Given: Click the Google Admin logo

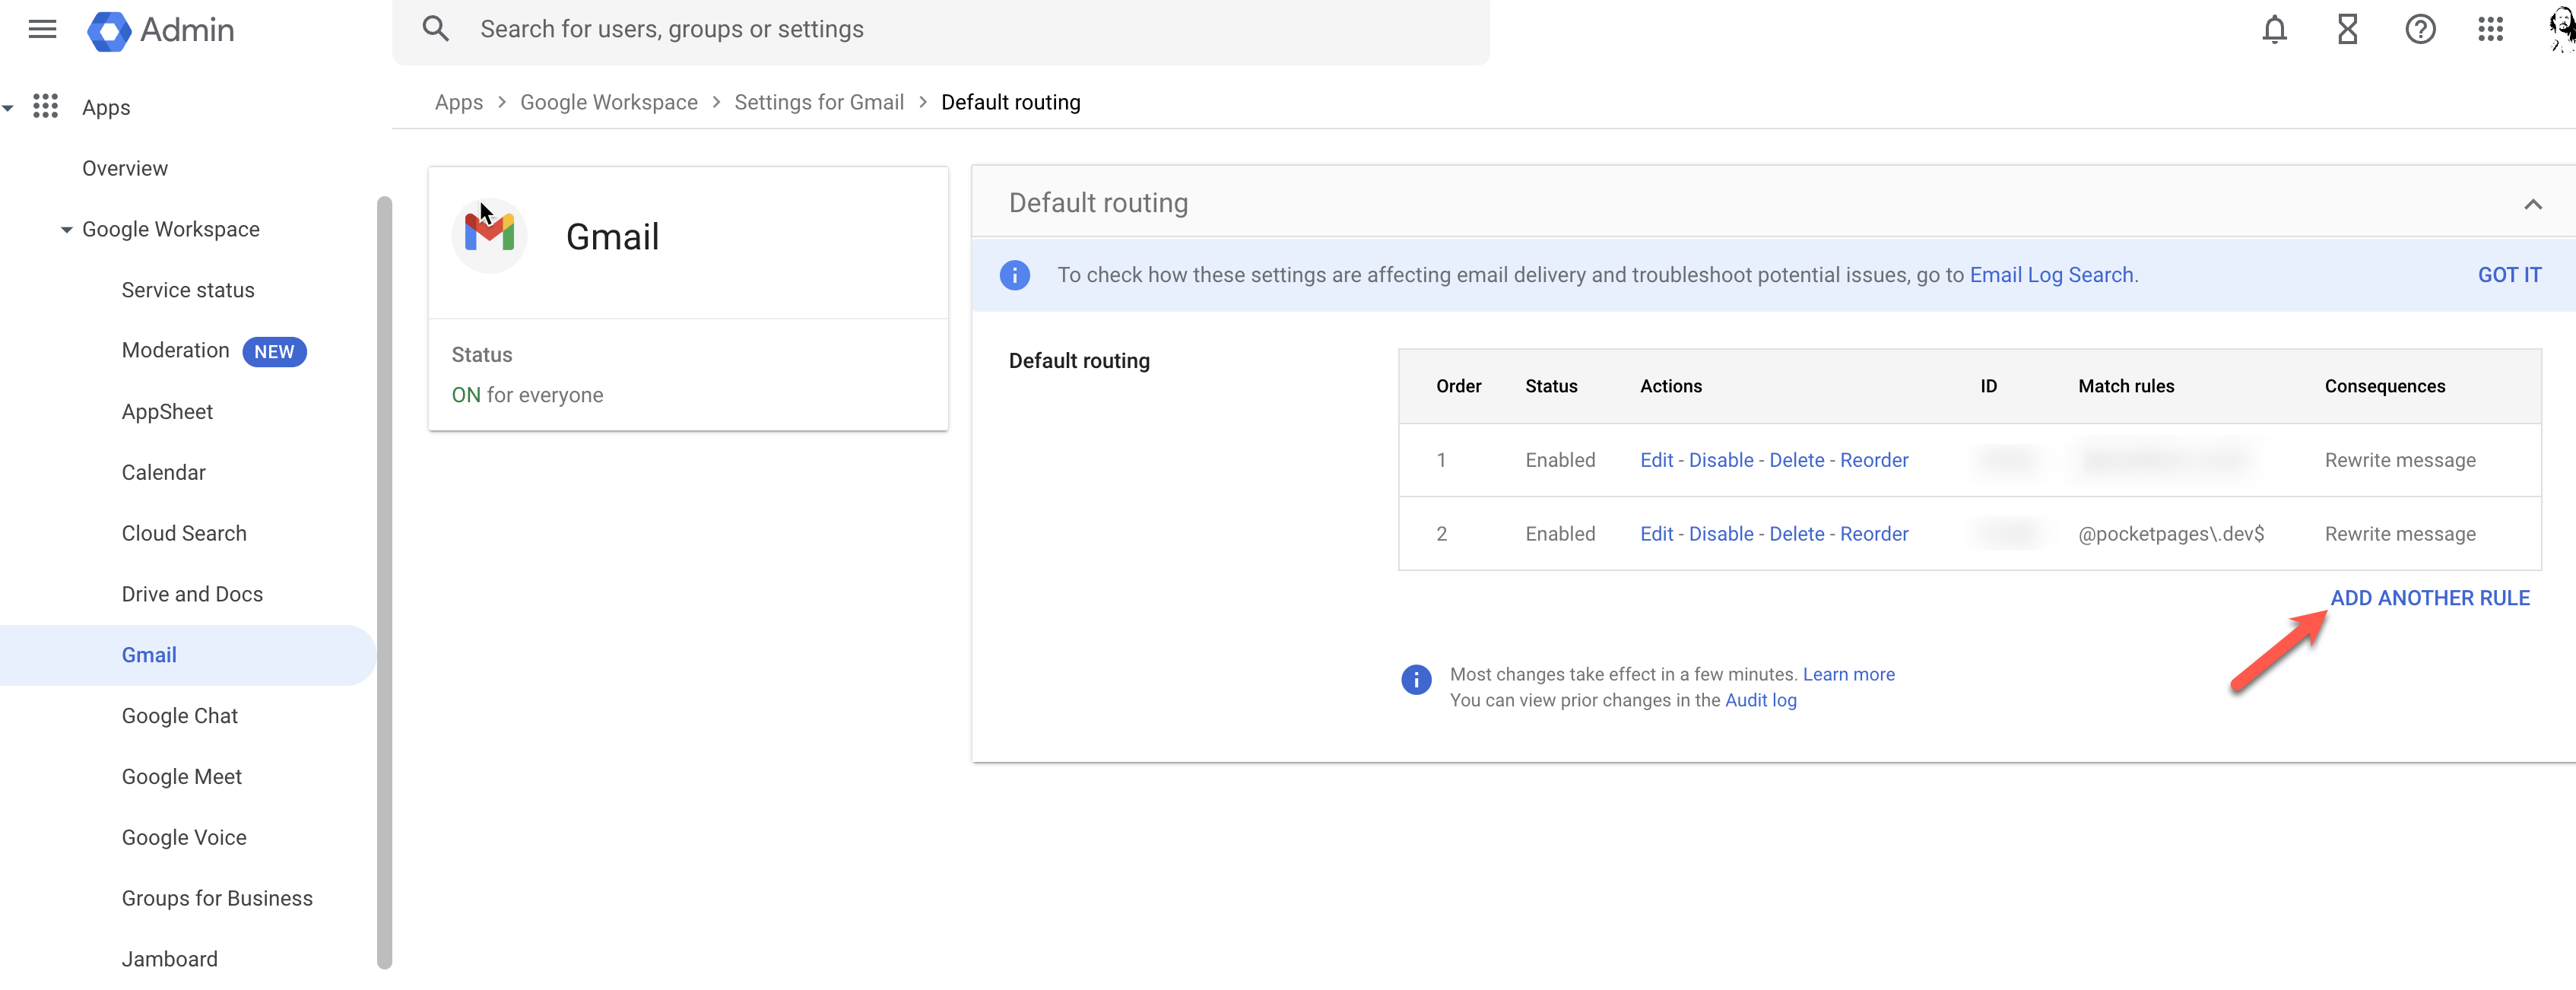Looking at the screenshot, I should 110,30.
